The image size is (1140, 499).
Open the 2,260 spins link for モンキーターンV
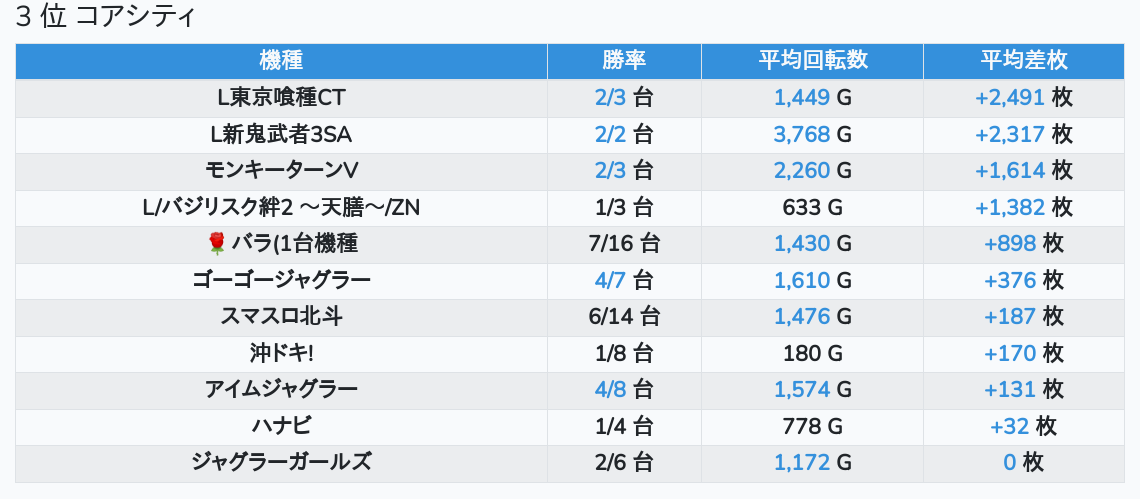point(802,171)
